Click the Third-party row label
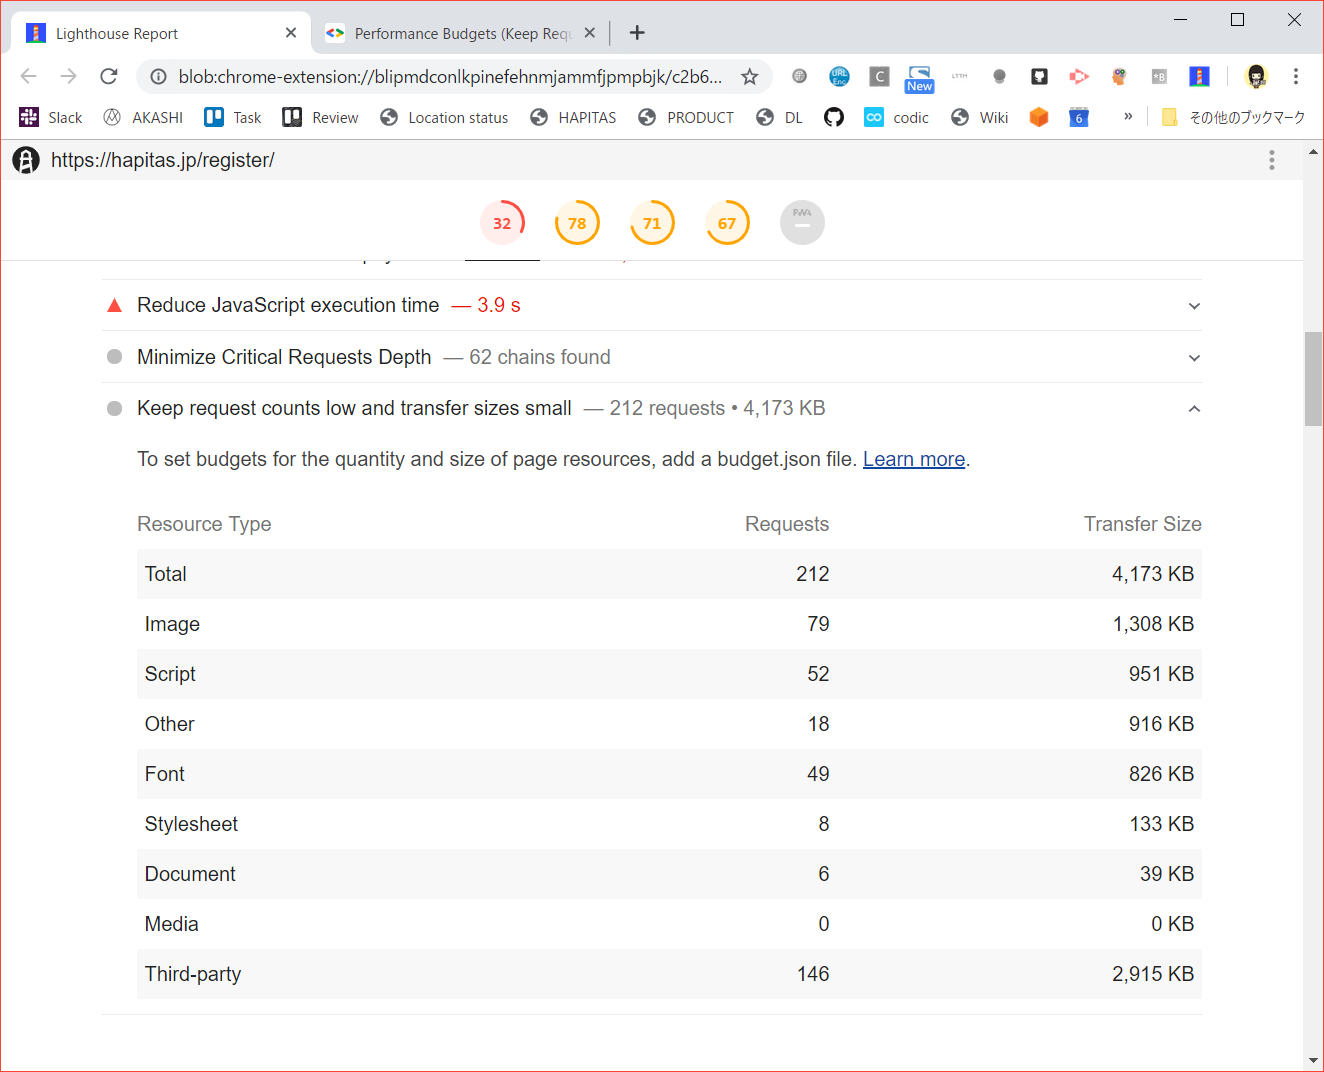Screen dimensions: 1324x1072 (193, 974)
